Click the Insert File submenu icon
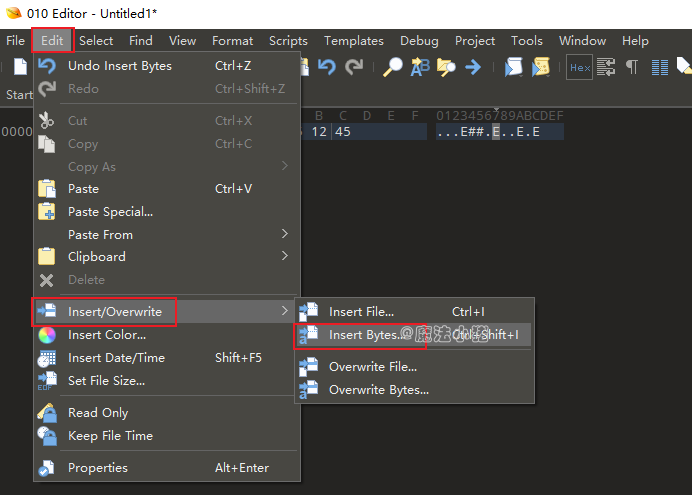The image size is (692, 495). [x=308, y=311]
